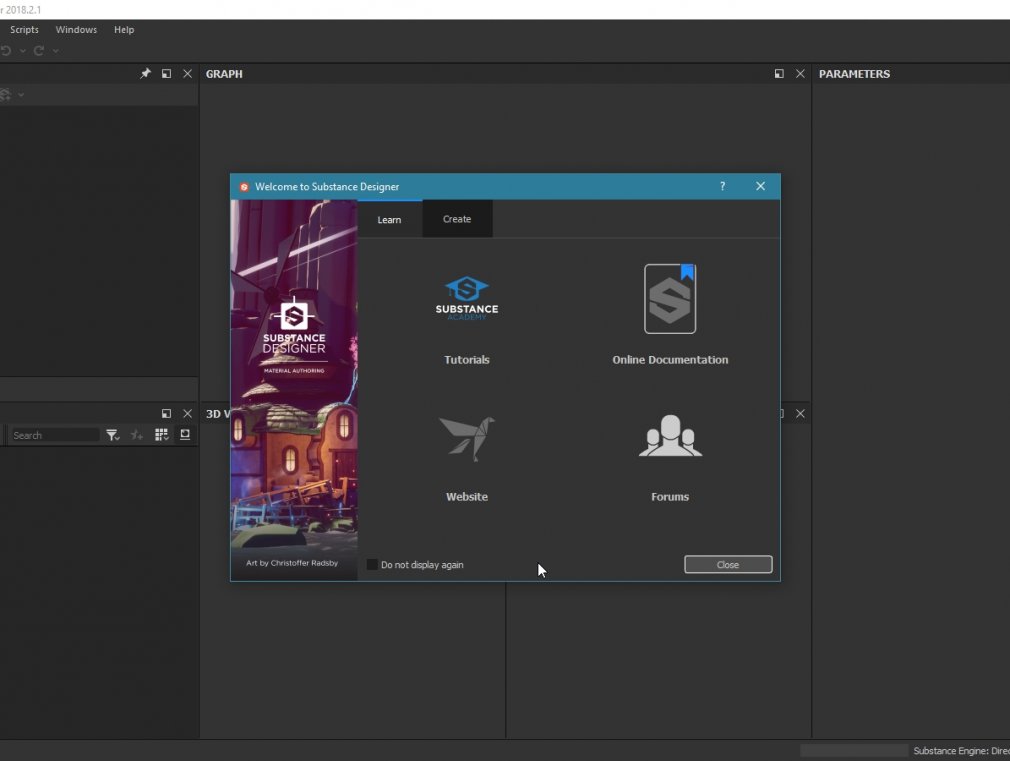Image resolution: width=1010 pixels, height=761 pixels.
Task: Open the Undo history dropdown arrow
Action: [23, 50]
